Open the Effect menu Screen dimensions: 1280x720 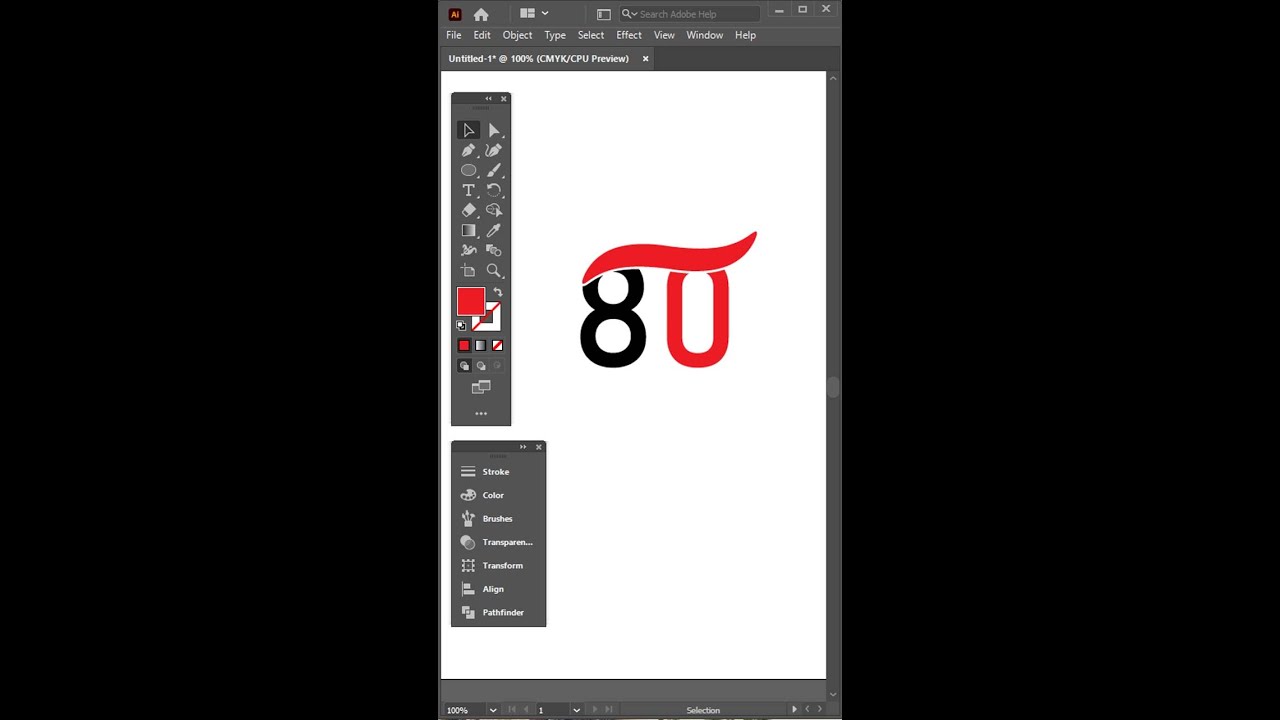click(629, 35)
